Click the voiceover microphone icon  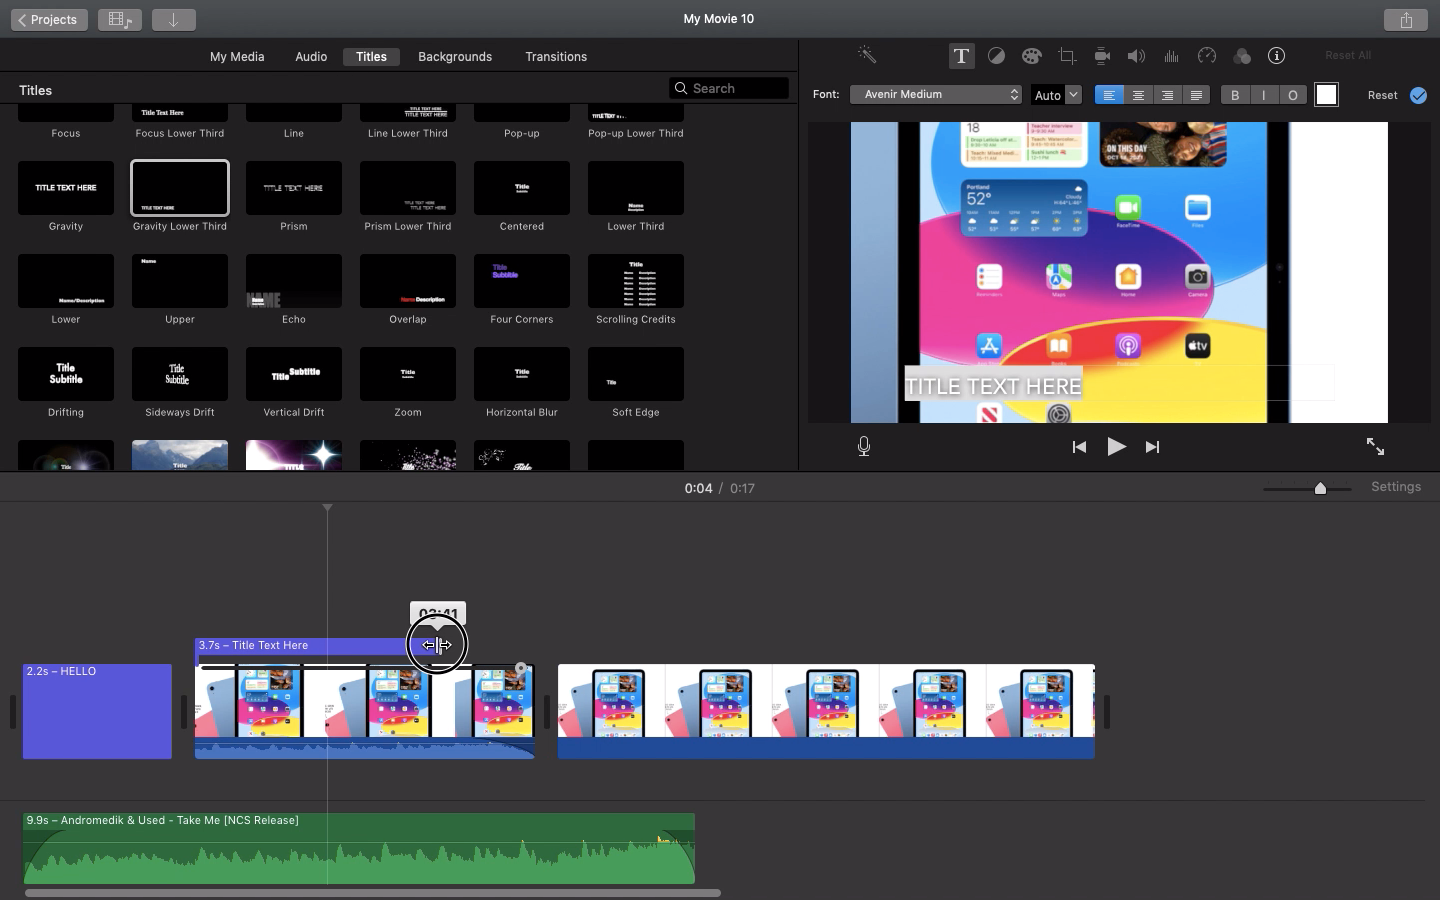pos(864,447)
